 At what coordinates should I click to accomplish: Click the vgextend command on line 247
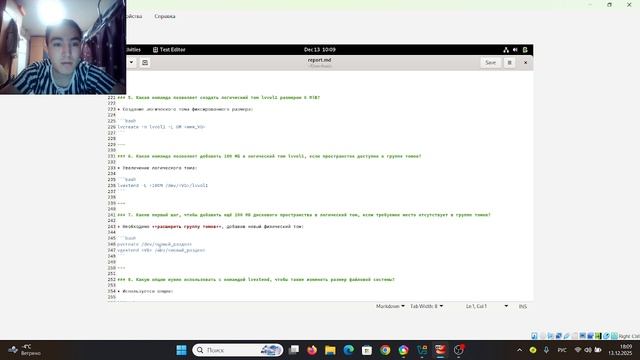click(x=161, y=250)
